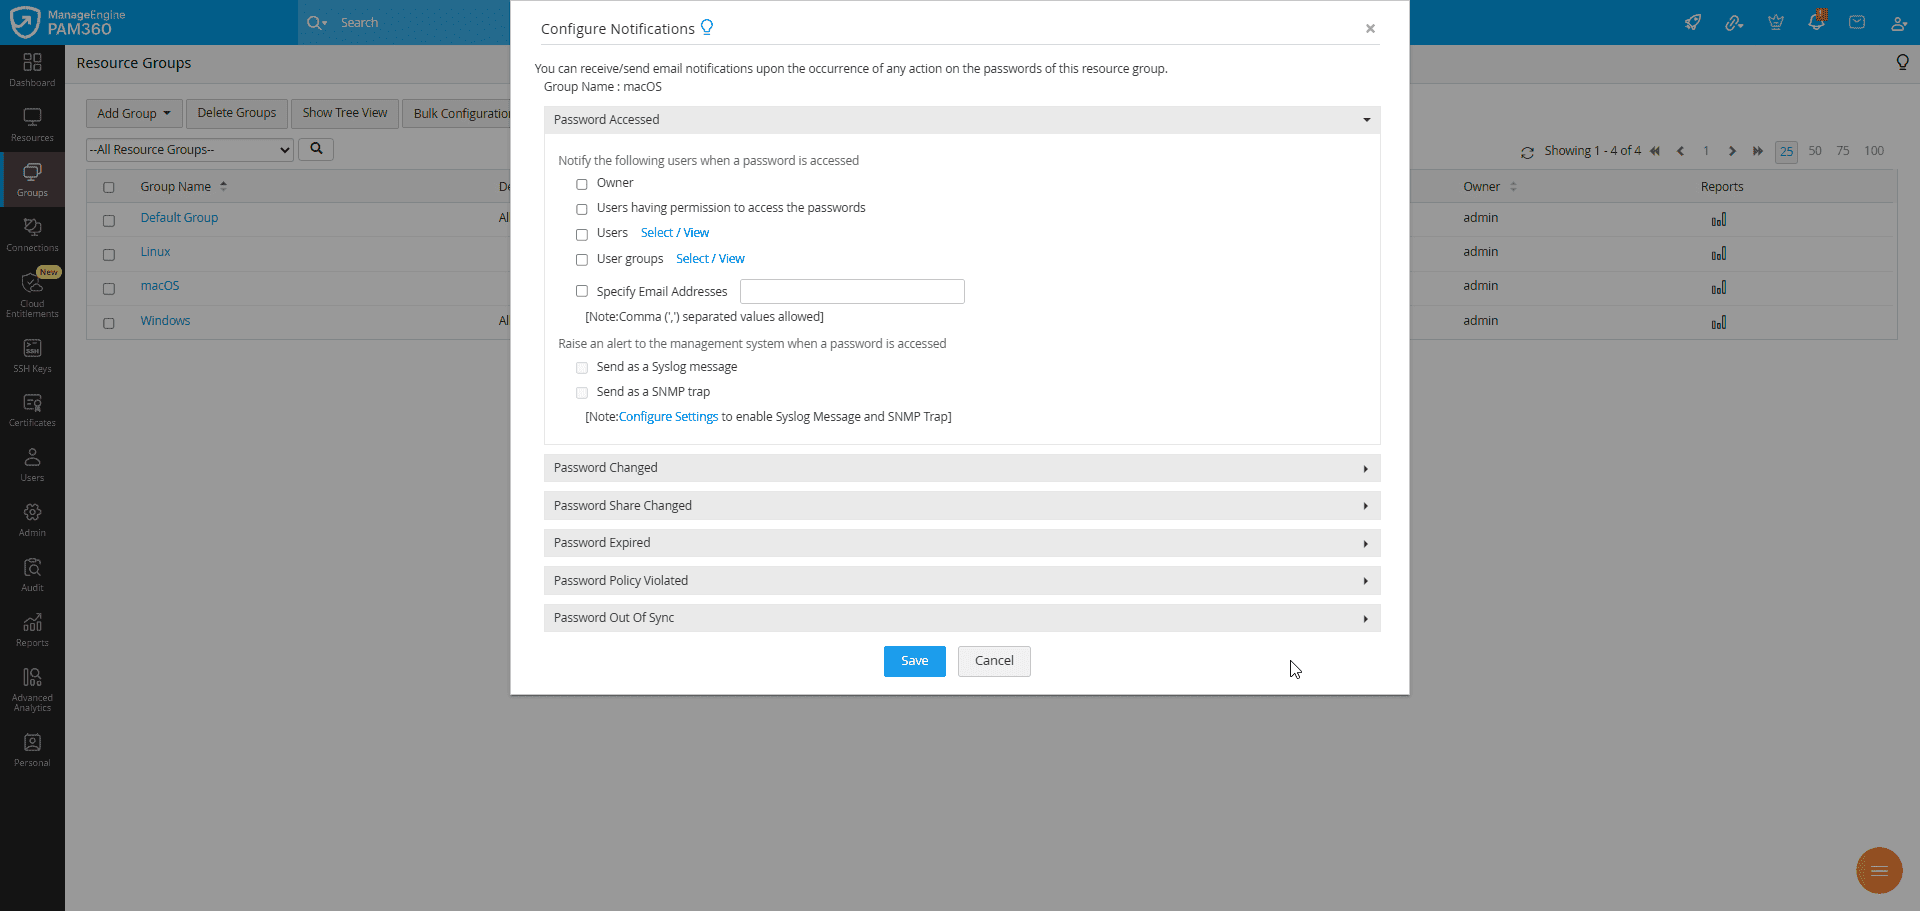This screenshot has height=911, width=1920.
Task: Save the notification configuration
Action: tap(914, 661)
